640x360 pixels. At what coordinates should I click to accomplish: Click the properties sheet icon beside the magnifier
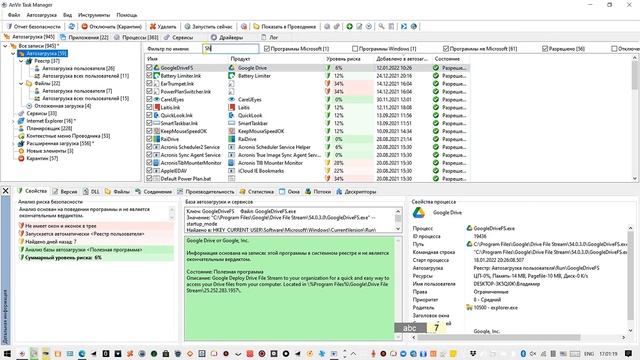[391, 27]
